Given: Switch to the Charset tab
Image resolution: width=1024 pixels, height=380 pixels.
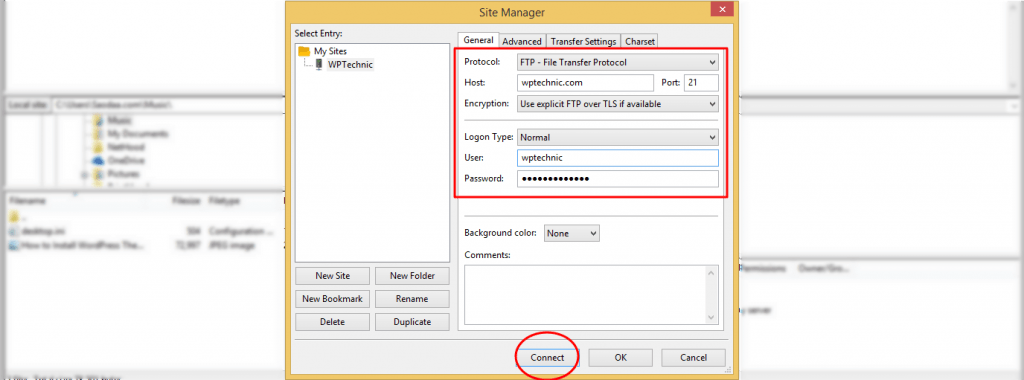Looking at the screenshot, I should coord(639,41).
